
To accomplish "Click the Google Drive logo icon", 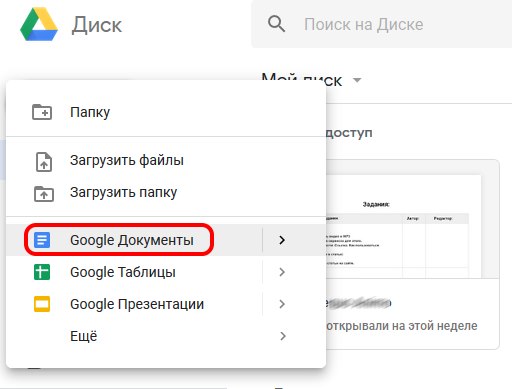I will 39,24.
